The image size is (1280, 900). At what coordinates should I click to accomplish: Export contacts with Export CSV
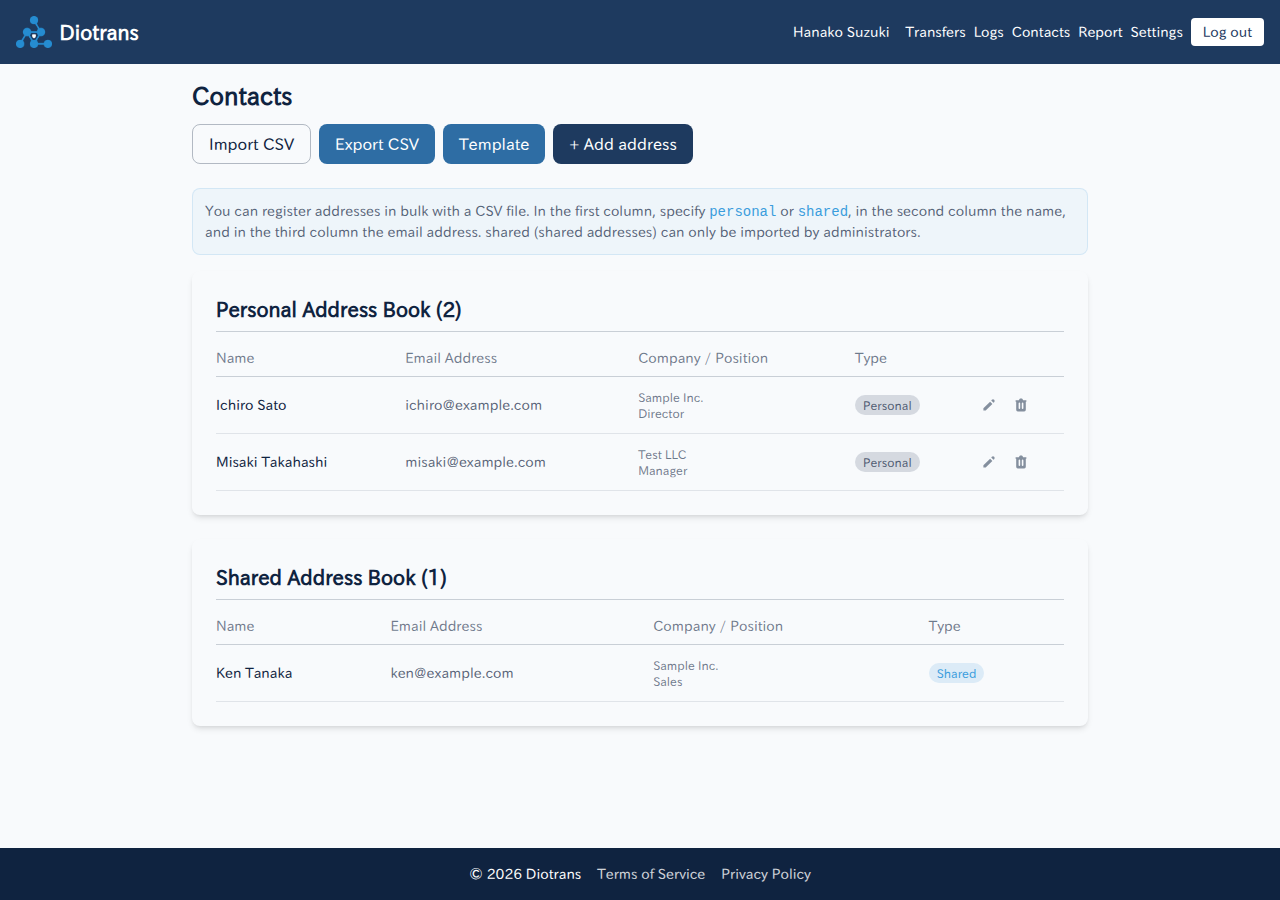point(377,144)
